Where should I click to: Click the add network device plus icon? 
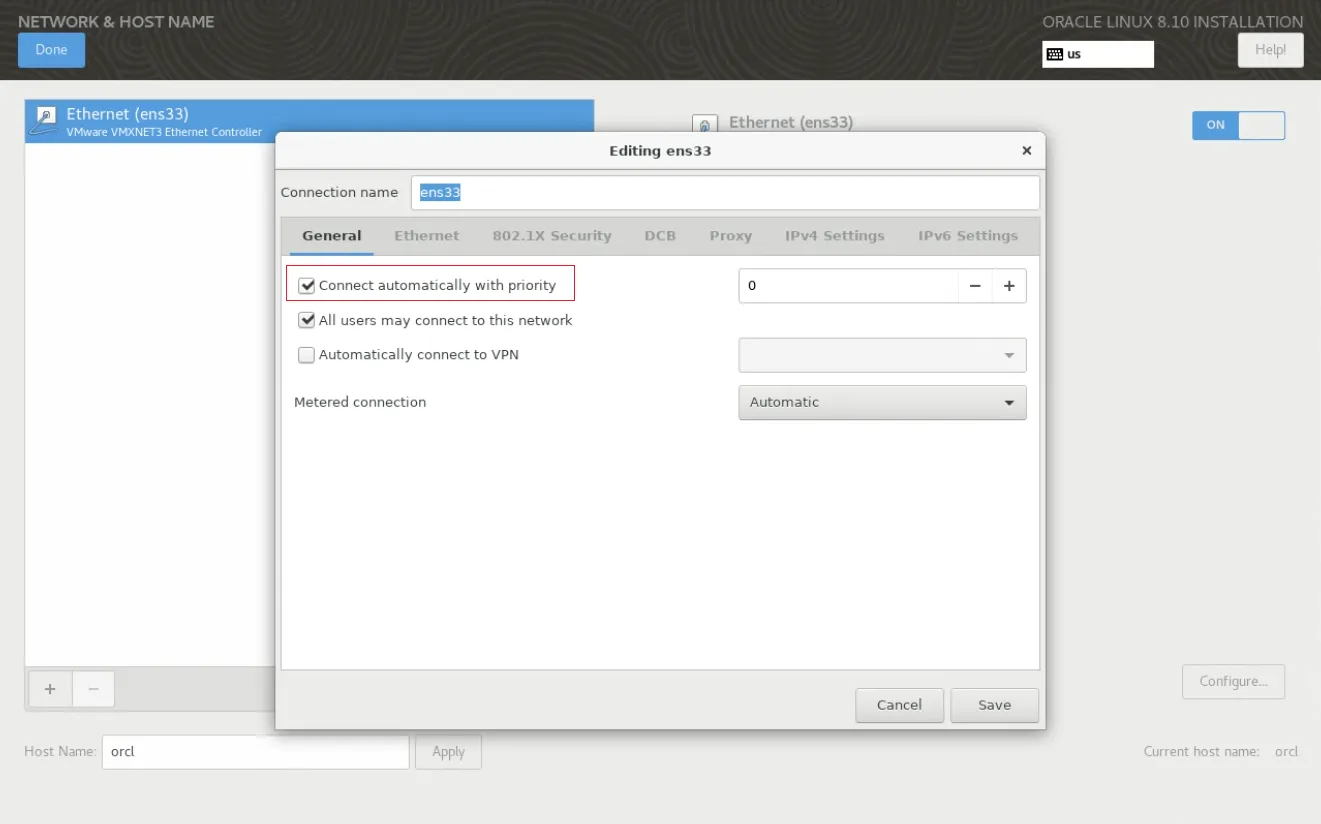[x=50, y=689]
